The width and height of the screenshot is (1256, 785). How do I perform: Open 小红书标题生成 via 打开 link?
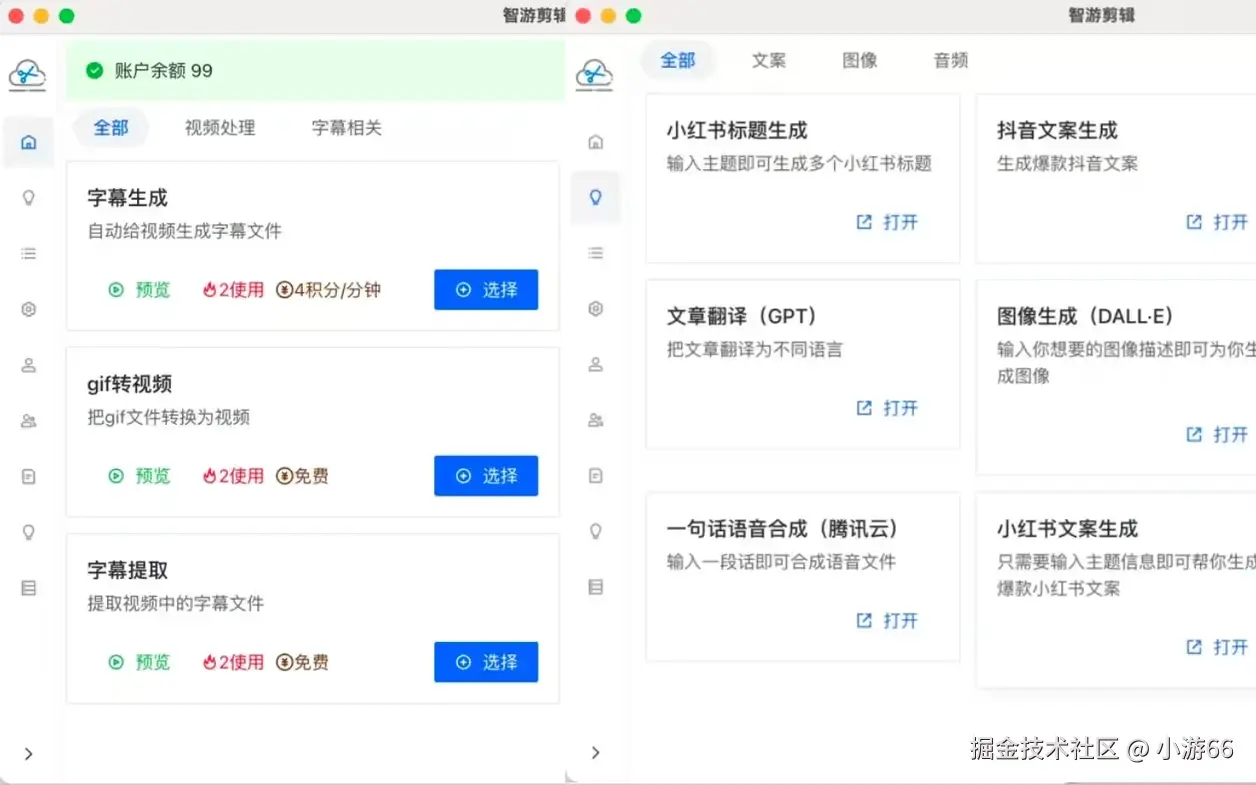(x=887, y=222)
